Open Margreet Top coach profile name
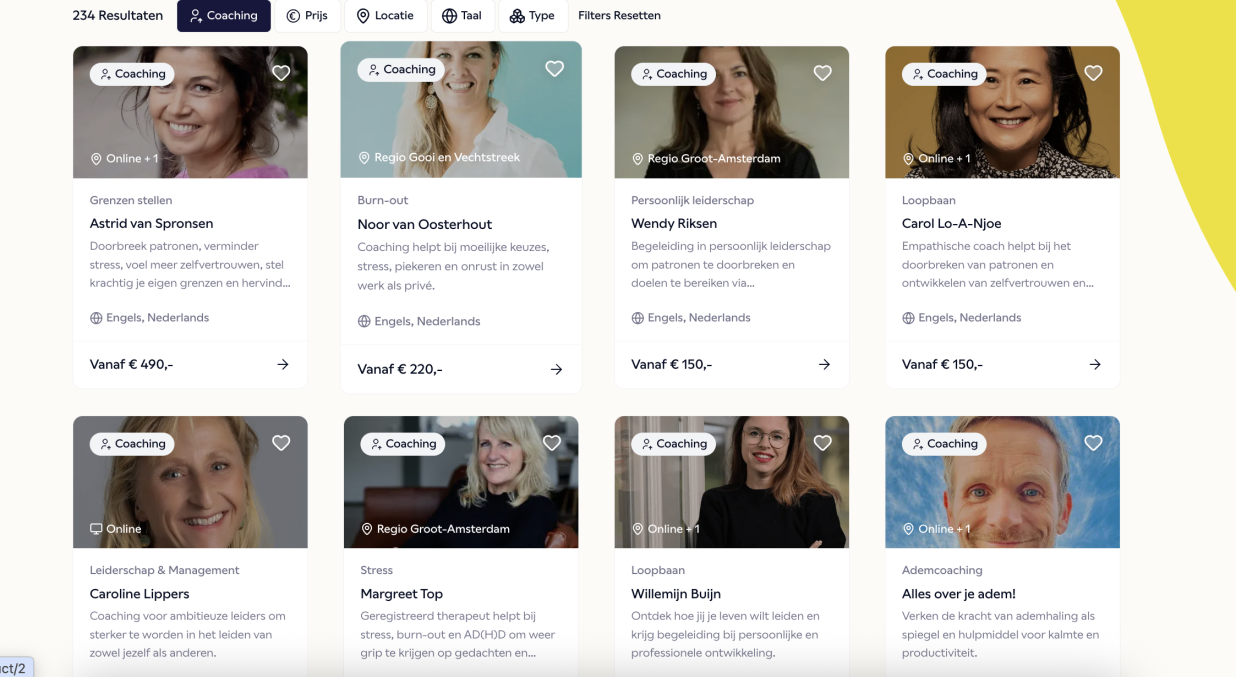This screenshot has width=1236, height=677. click(401, 594)
